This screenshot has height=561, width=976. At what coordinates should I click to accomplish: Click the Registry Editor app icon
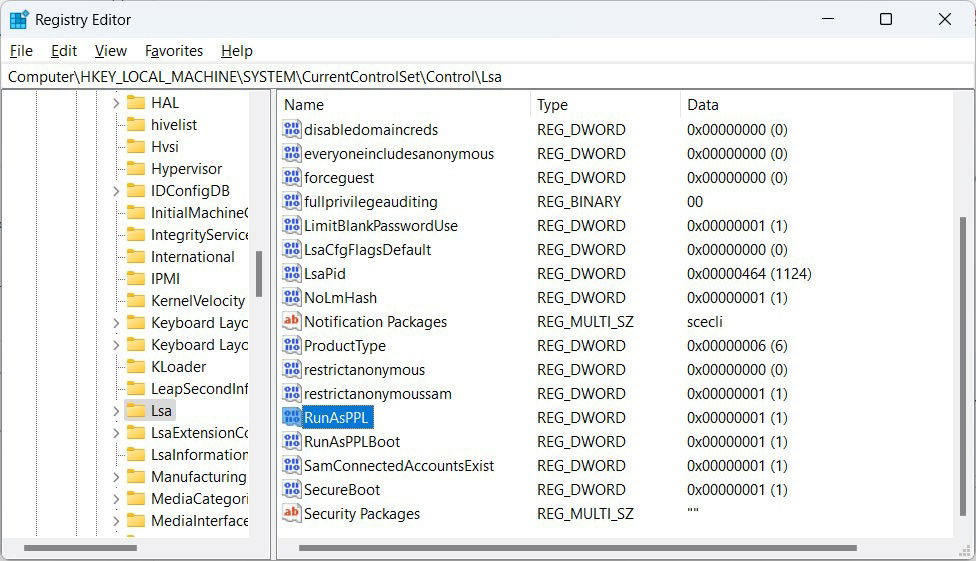pyautogui.click(x=19, y=19)
